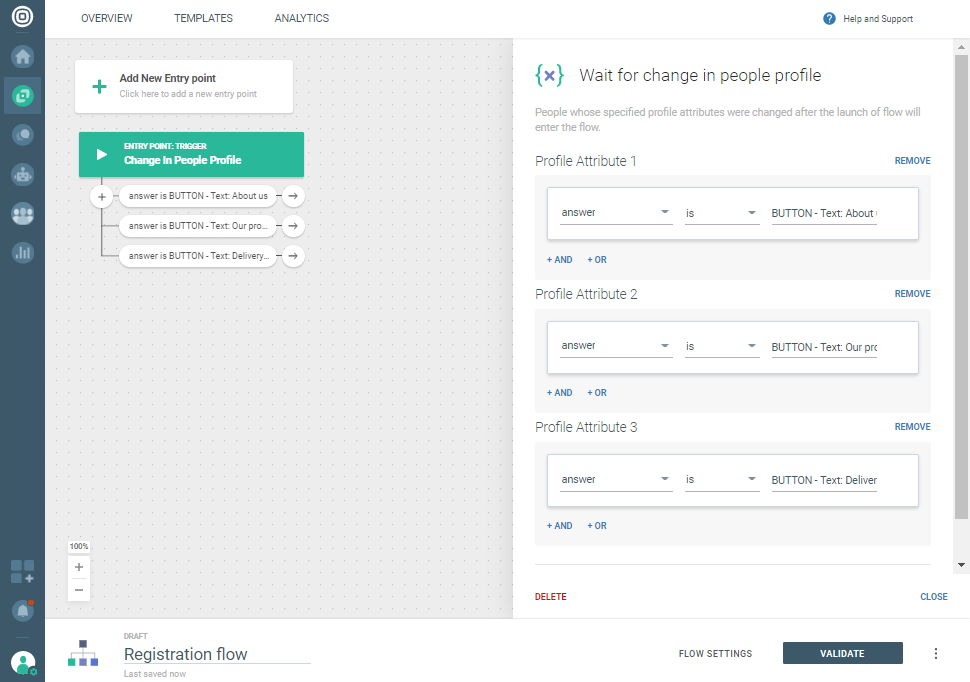Click the play icon on Change In People Profile

point(102,154)
